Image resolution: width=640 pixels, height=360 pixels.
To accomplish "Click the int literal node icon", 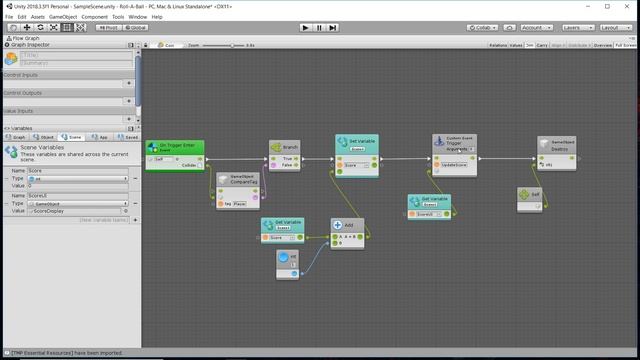I will click(x=283, y=257).
